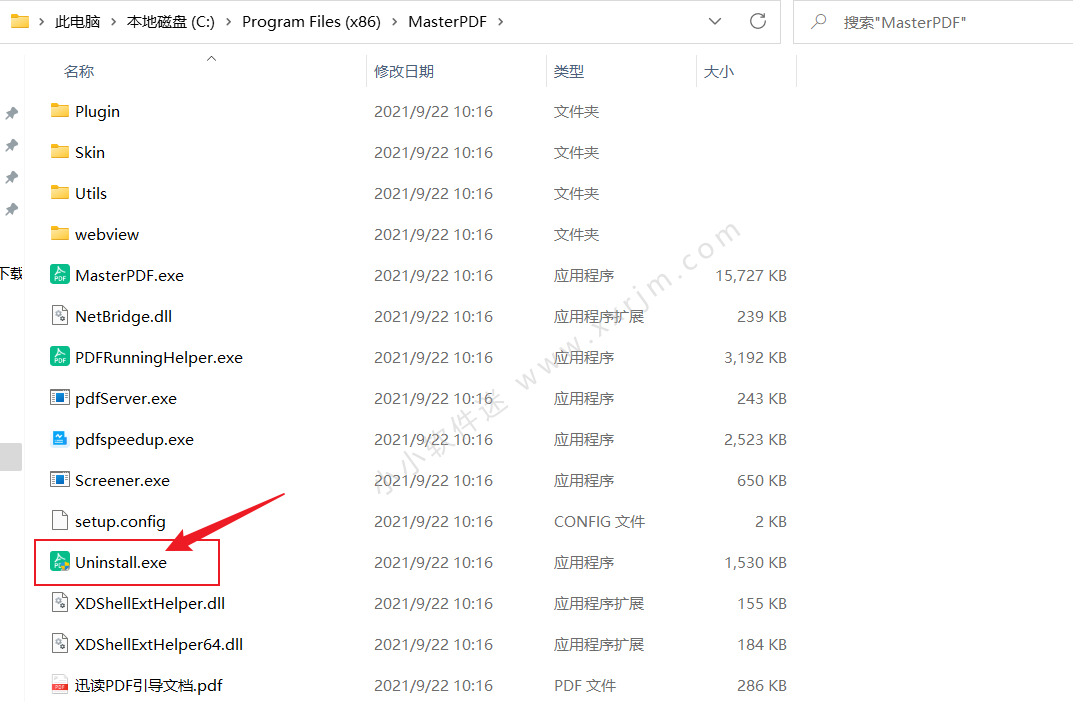Go to 此电脑 in breadcrumb
Image resolution: width=1073 pixels, height=717 pixels.
pyautogui.click(x=77, y=22)
